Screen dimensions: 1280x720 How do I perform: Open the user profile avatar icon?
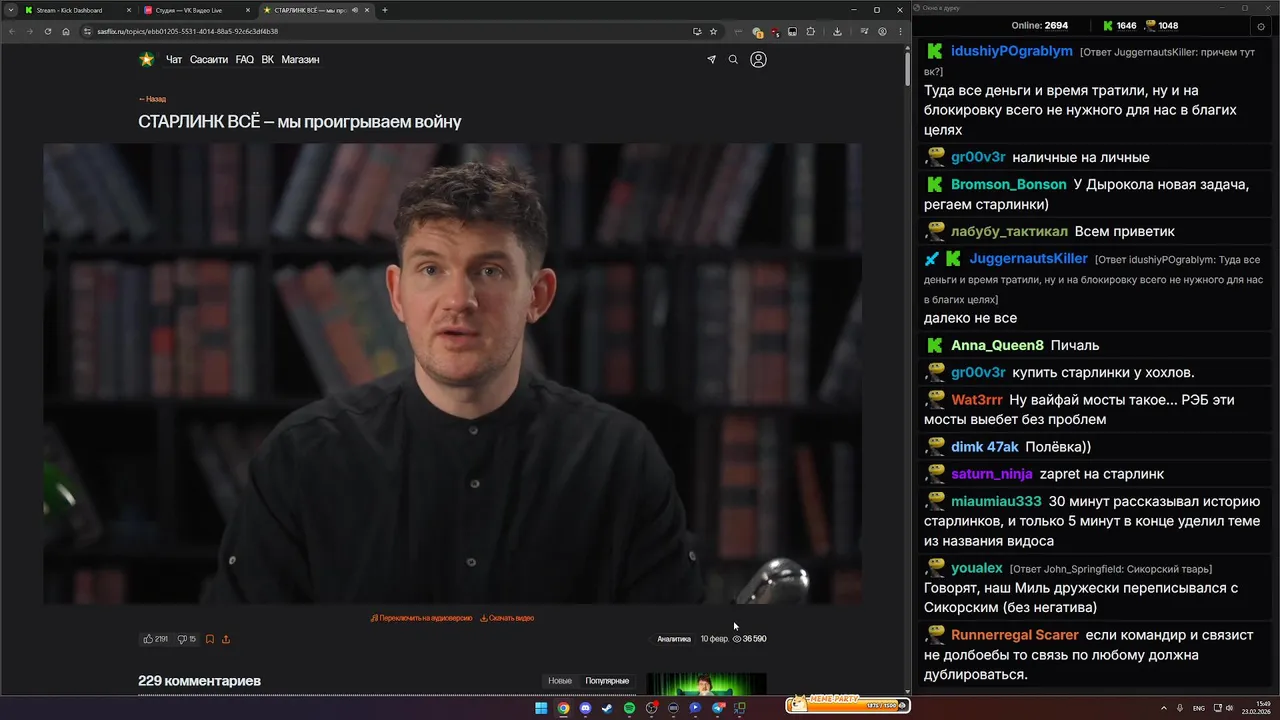point(758,60)
